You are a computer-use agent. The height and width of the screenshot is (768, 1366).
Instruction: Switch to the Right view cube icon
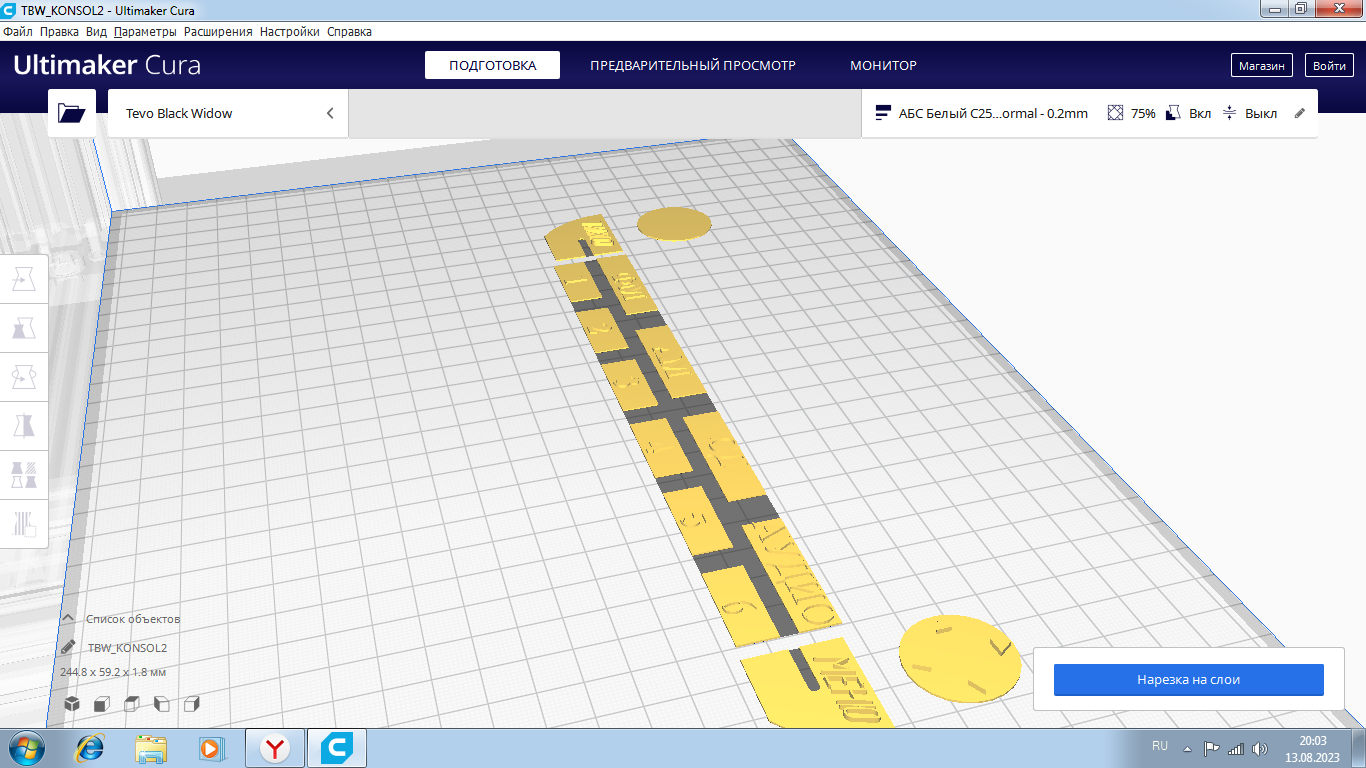coord(192,704)
